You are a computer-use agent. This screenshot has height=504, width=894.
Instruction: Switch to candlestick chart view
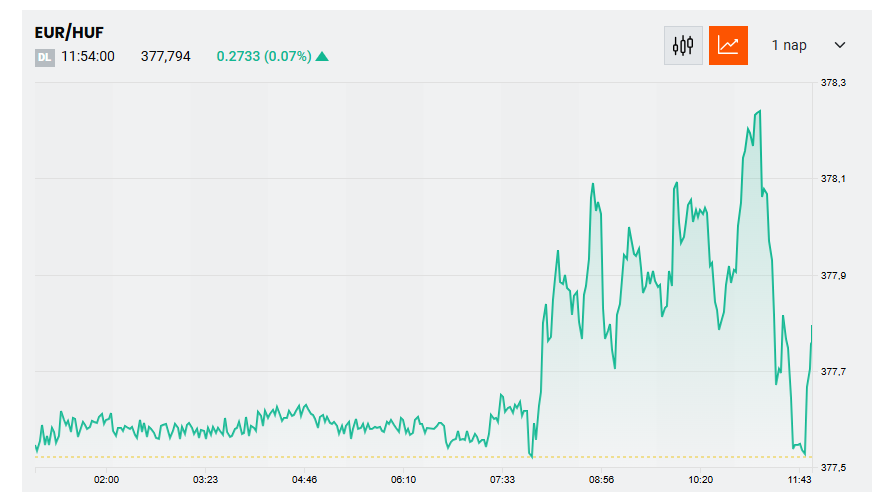(x=683, y=45)
